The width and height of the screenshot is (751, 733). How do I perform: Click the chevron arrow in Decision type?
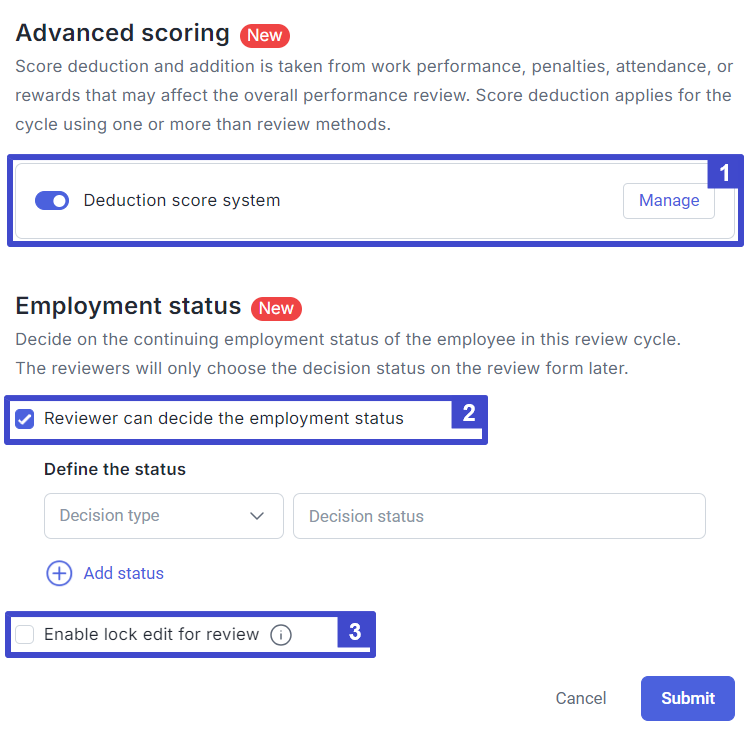(257, 516)
